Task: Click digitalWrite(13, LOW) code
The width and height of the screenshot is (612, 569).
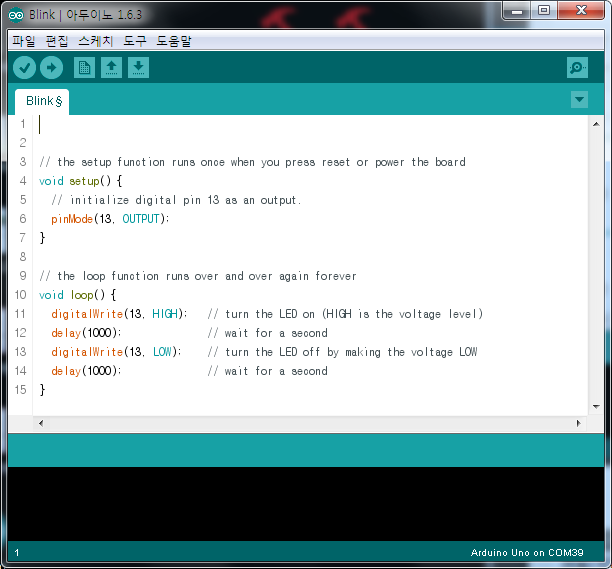Action: pos(116,352)
